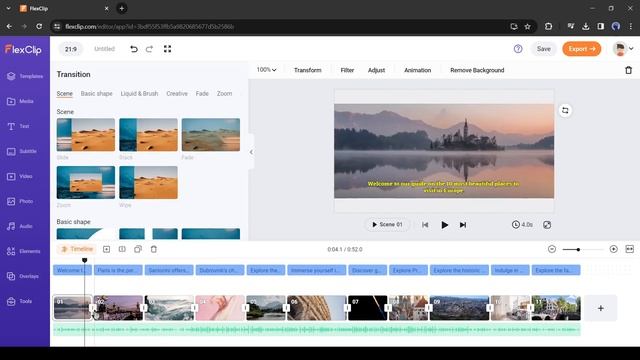Add a new scene with plus tile
The width and height of the screenshot is (640, 360).
click(x=600, y=308)
